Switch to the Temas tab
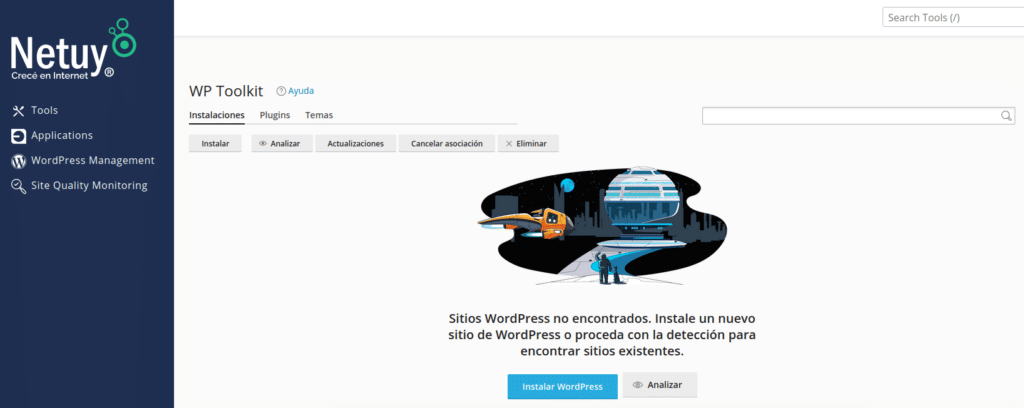This screenshot has height=408, width=1024. pyautogui.click(x=319, y=116)
